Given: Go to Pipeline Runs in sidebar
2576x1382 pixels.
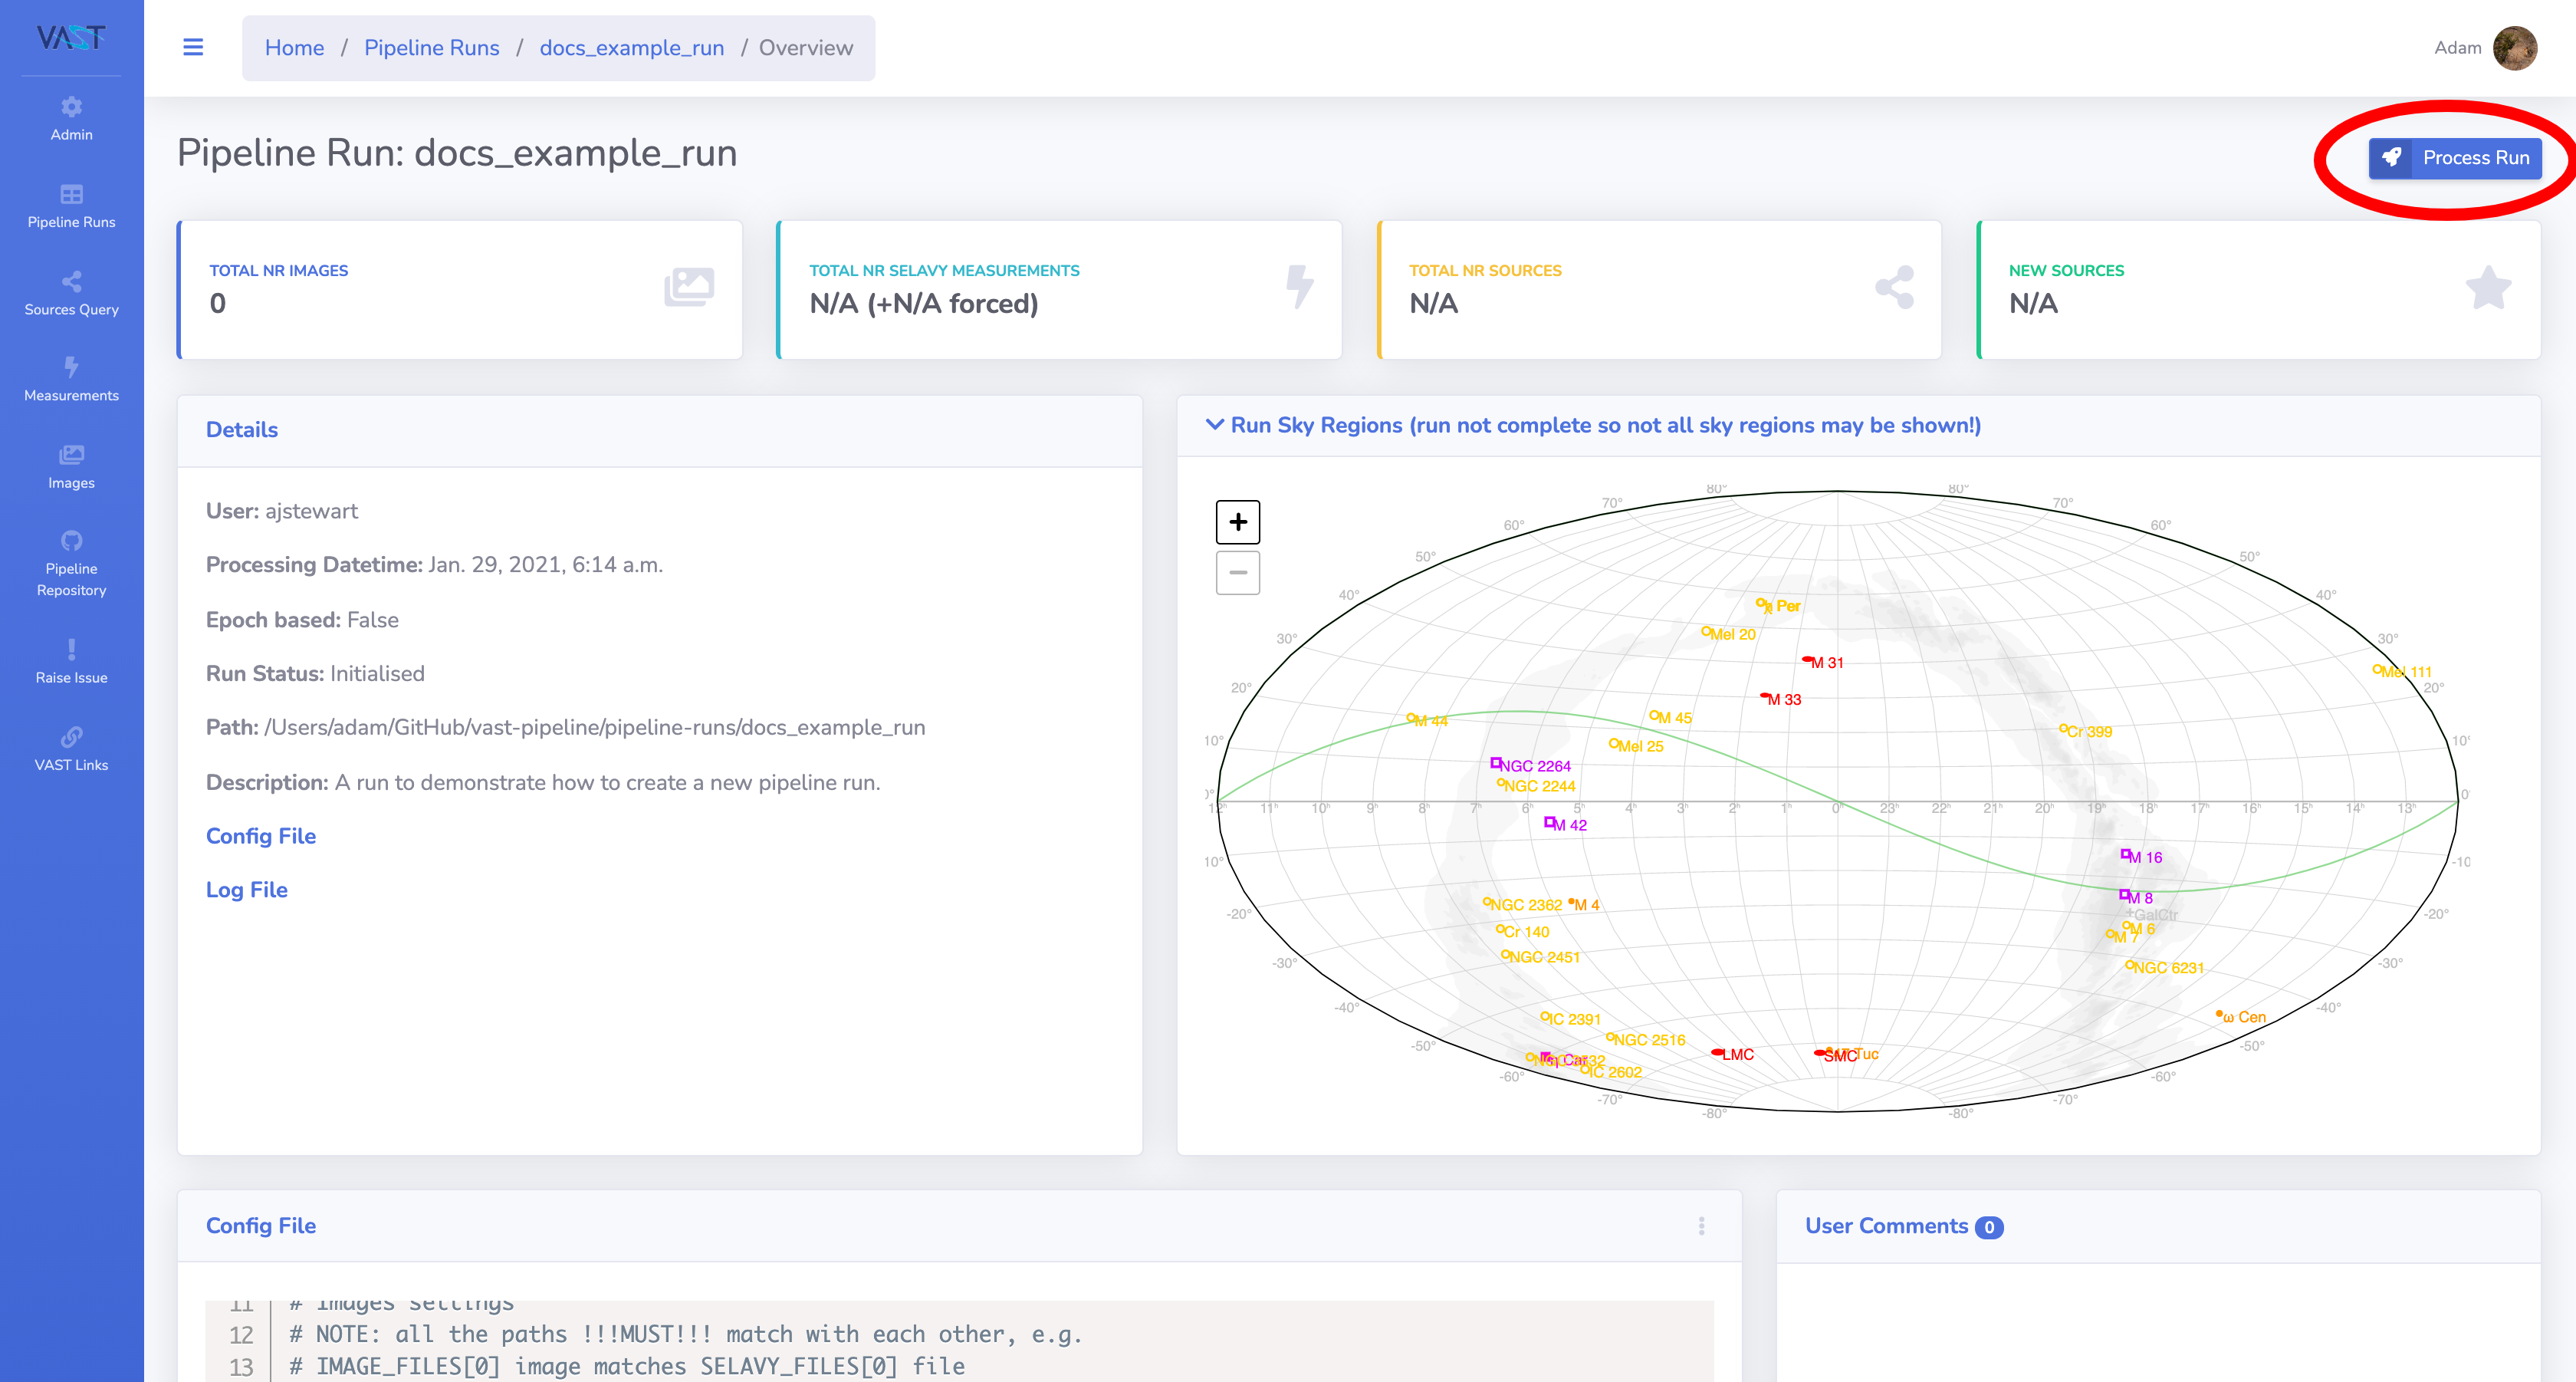Looking at the screenshot, I should pos(71,206).
